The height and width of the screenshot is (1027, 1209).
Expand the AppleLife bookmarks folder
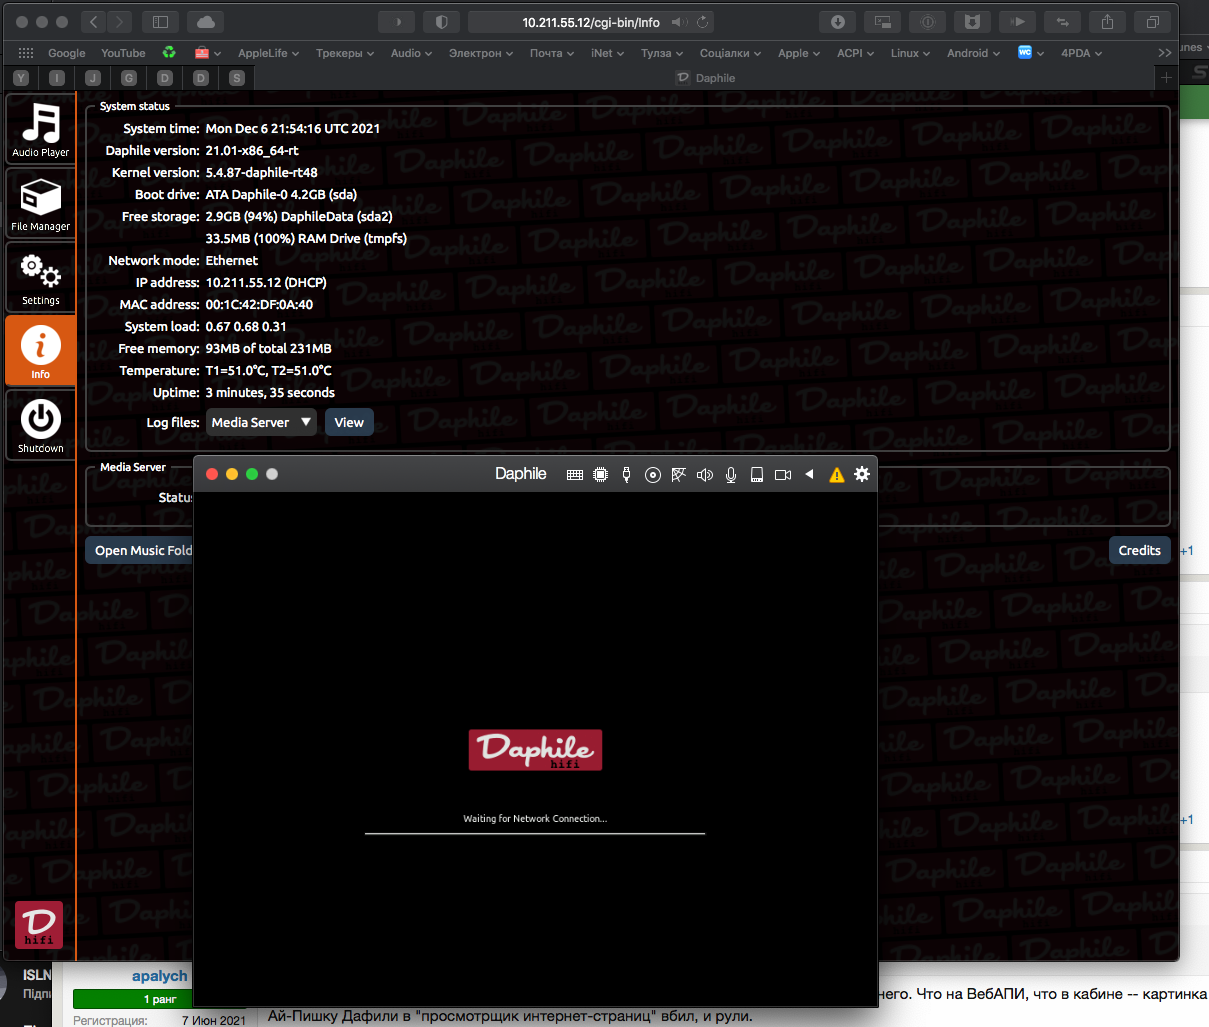click(268, 53)
